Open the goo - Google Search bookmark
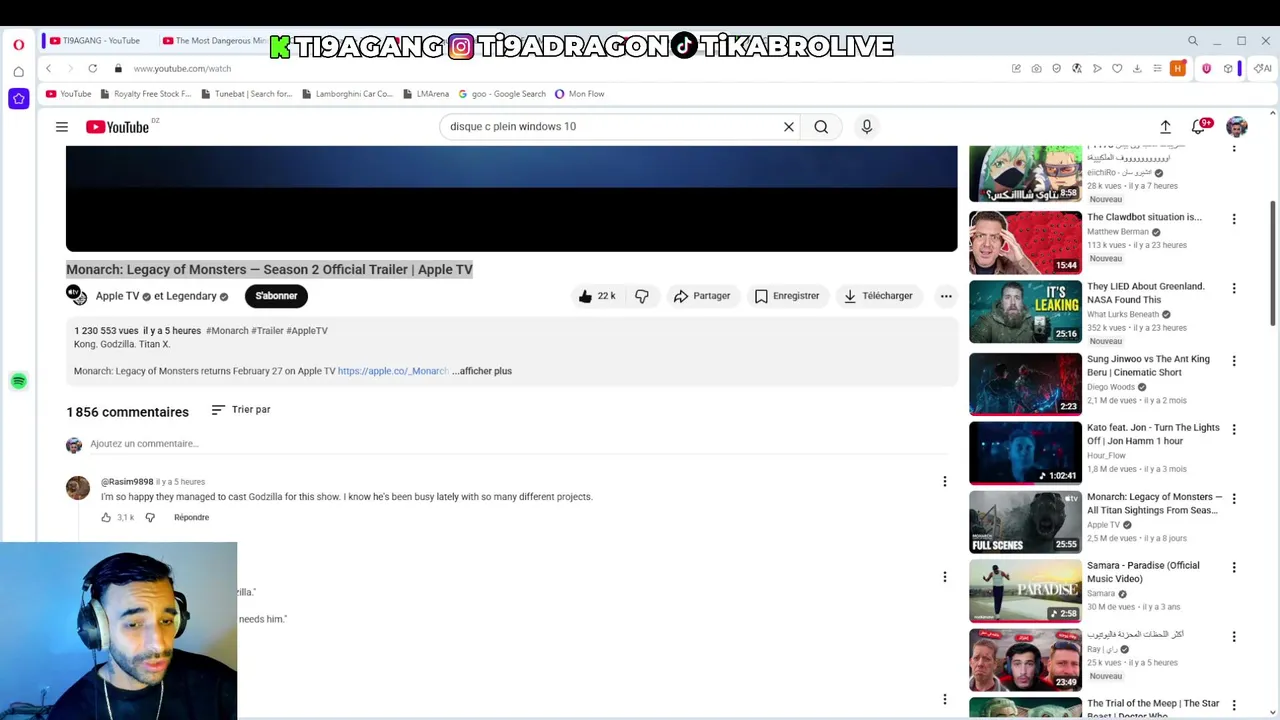Screen dimensions: 1280x720 (x=502, y=94)
